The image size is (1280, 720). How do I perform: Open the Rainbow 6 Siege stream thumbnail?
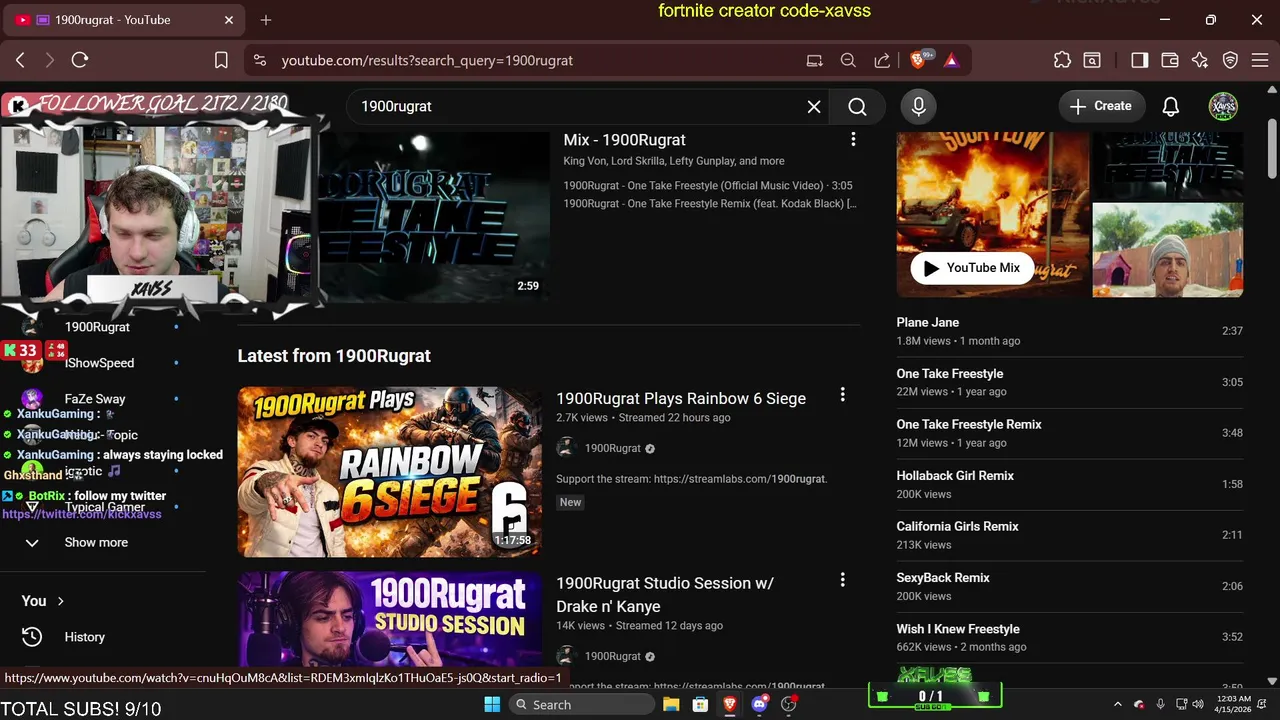[389, 472]
